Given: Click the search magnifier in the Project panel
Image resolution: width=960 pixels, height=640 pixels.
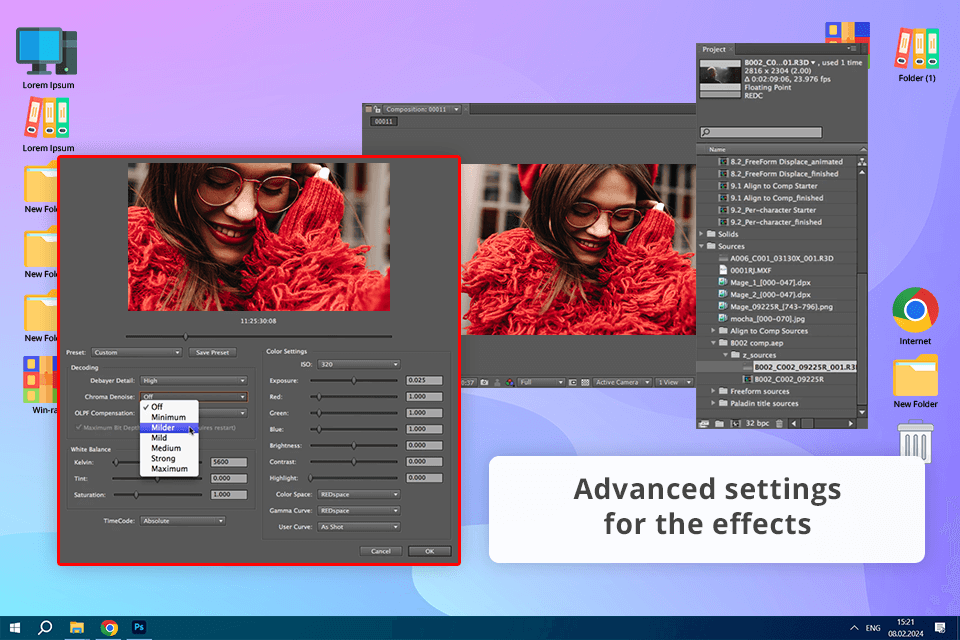Looking at the screenshot, I should tap(706, 132).
